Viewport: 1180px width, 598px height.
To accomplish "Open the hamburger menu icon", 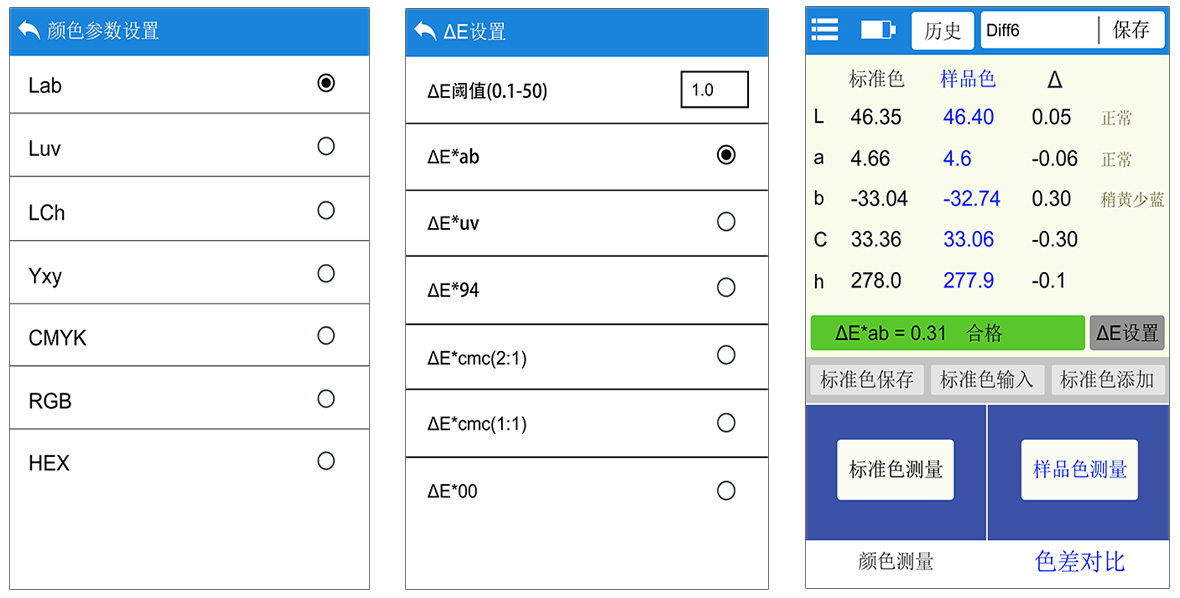I will pyautogui.click(x=825, y=29).
